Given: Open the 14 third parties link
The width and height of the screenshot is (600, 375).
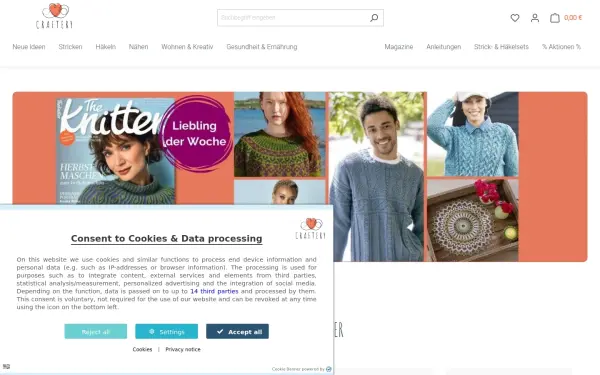Looking at the screenshot, I should (214, 291).
